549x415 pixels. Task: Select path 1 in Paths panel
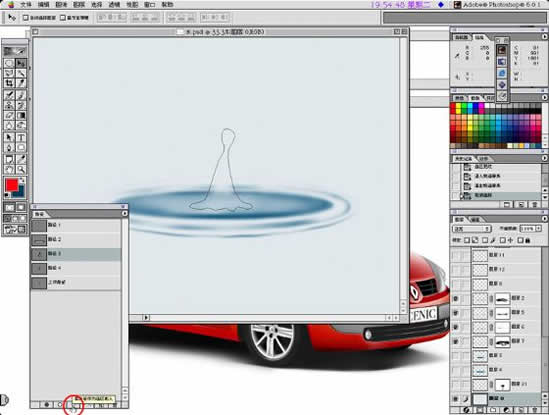click(x=76, y=225)
